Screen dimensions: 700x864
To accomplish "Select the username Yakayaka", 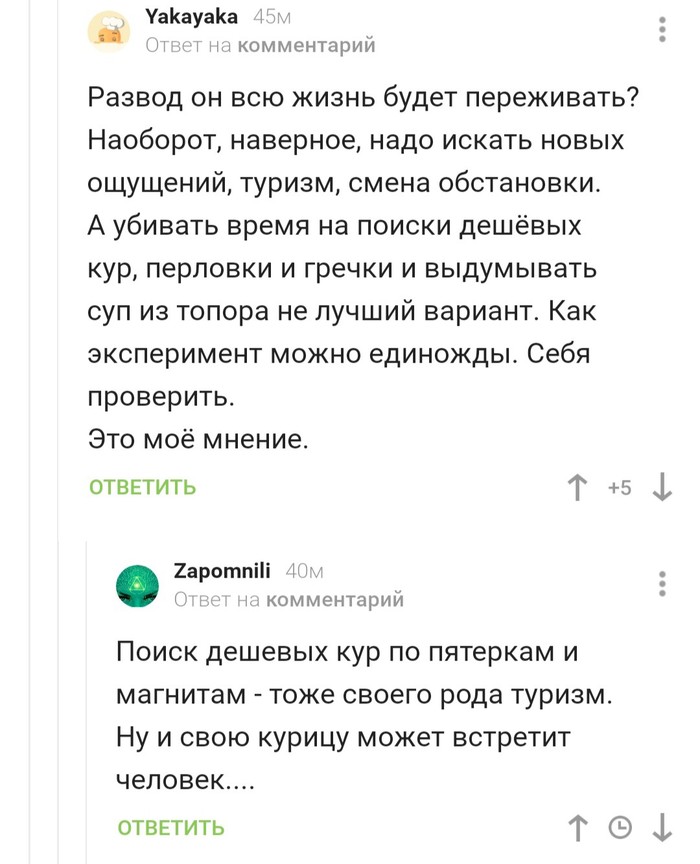I will (x=190, y=15).
